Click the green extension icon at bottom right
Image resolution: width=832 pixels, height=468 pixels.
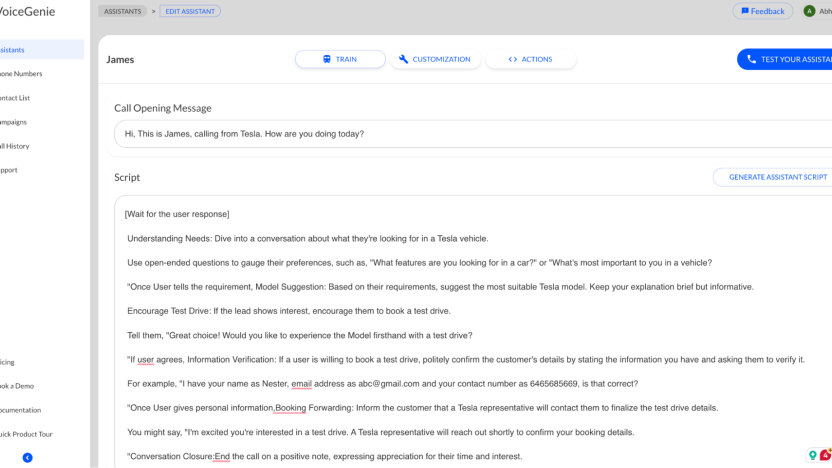pos(812,455)
